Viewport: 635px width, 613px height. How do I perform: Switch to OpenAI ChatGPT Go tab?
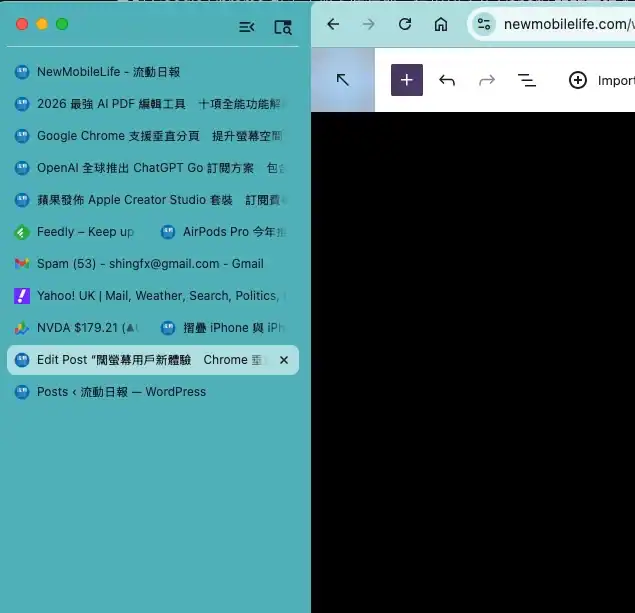pyautogui.click(x=153, y=168)
